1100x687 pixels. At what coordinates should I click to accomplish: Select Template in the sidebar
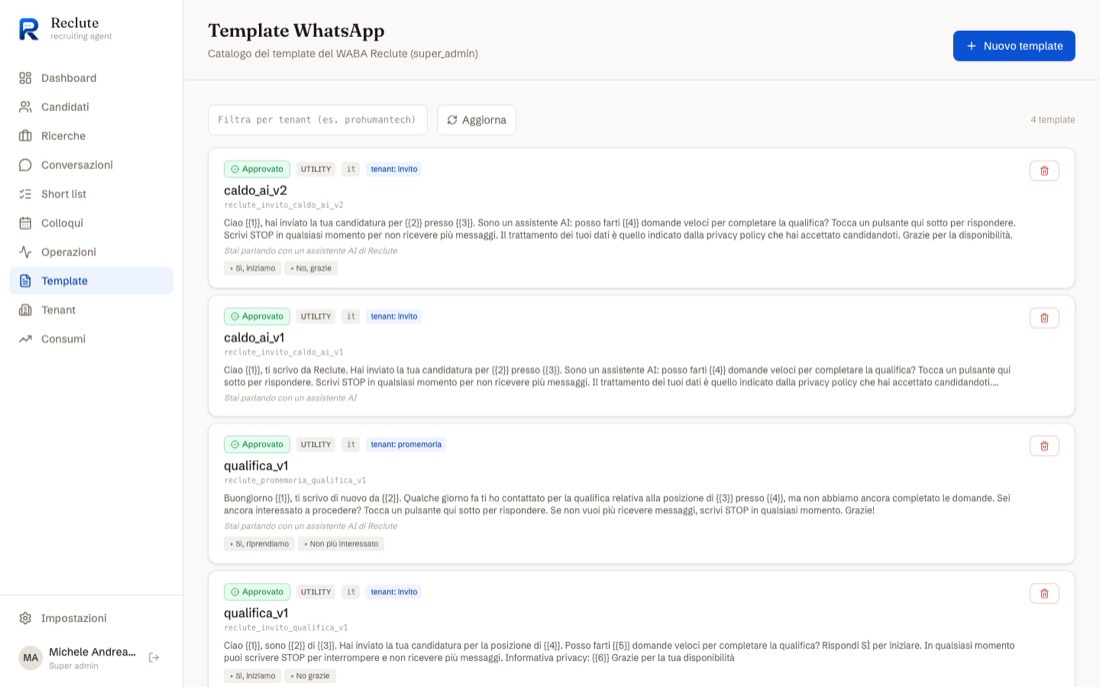click(91, 281)
